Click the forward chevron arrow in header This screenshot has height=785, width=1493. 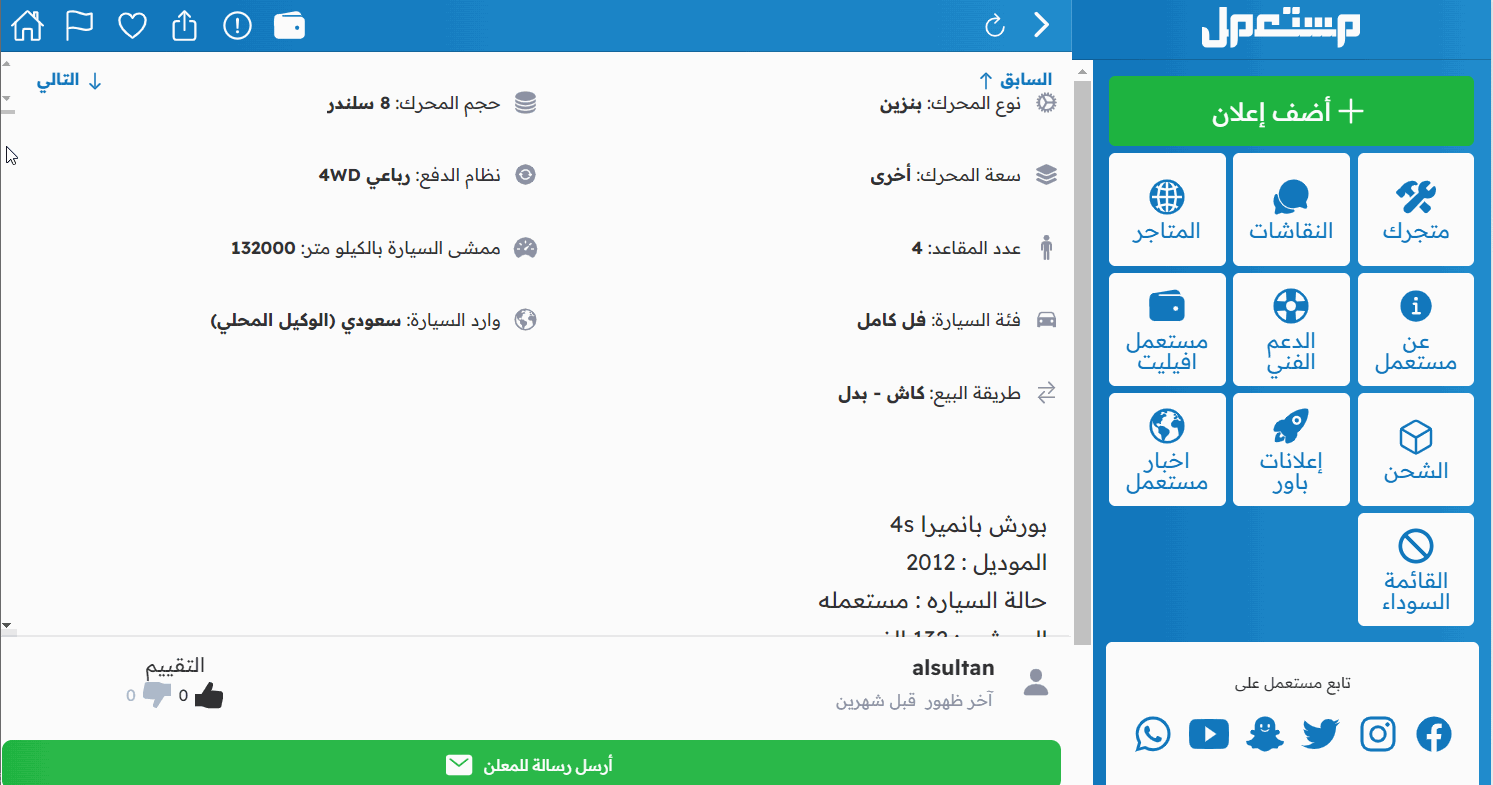pyautogui.click(x=1042, y=25)
